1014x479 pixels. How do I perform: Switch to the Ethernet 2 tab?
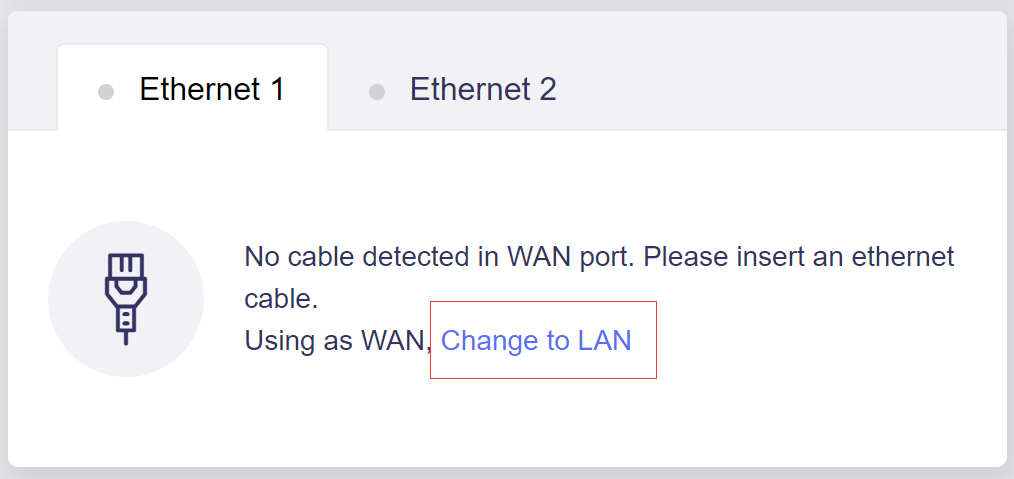pos(482,90)
